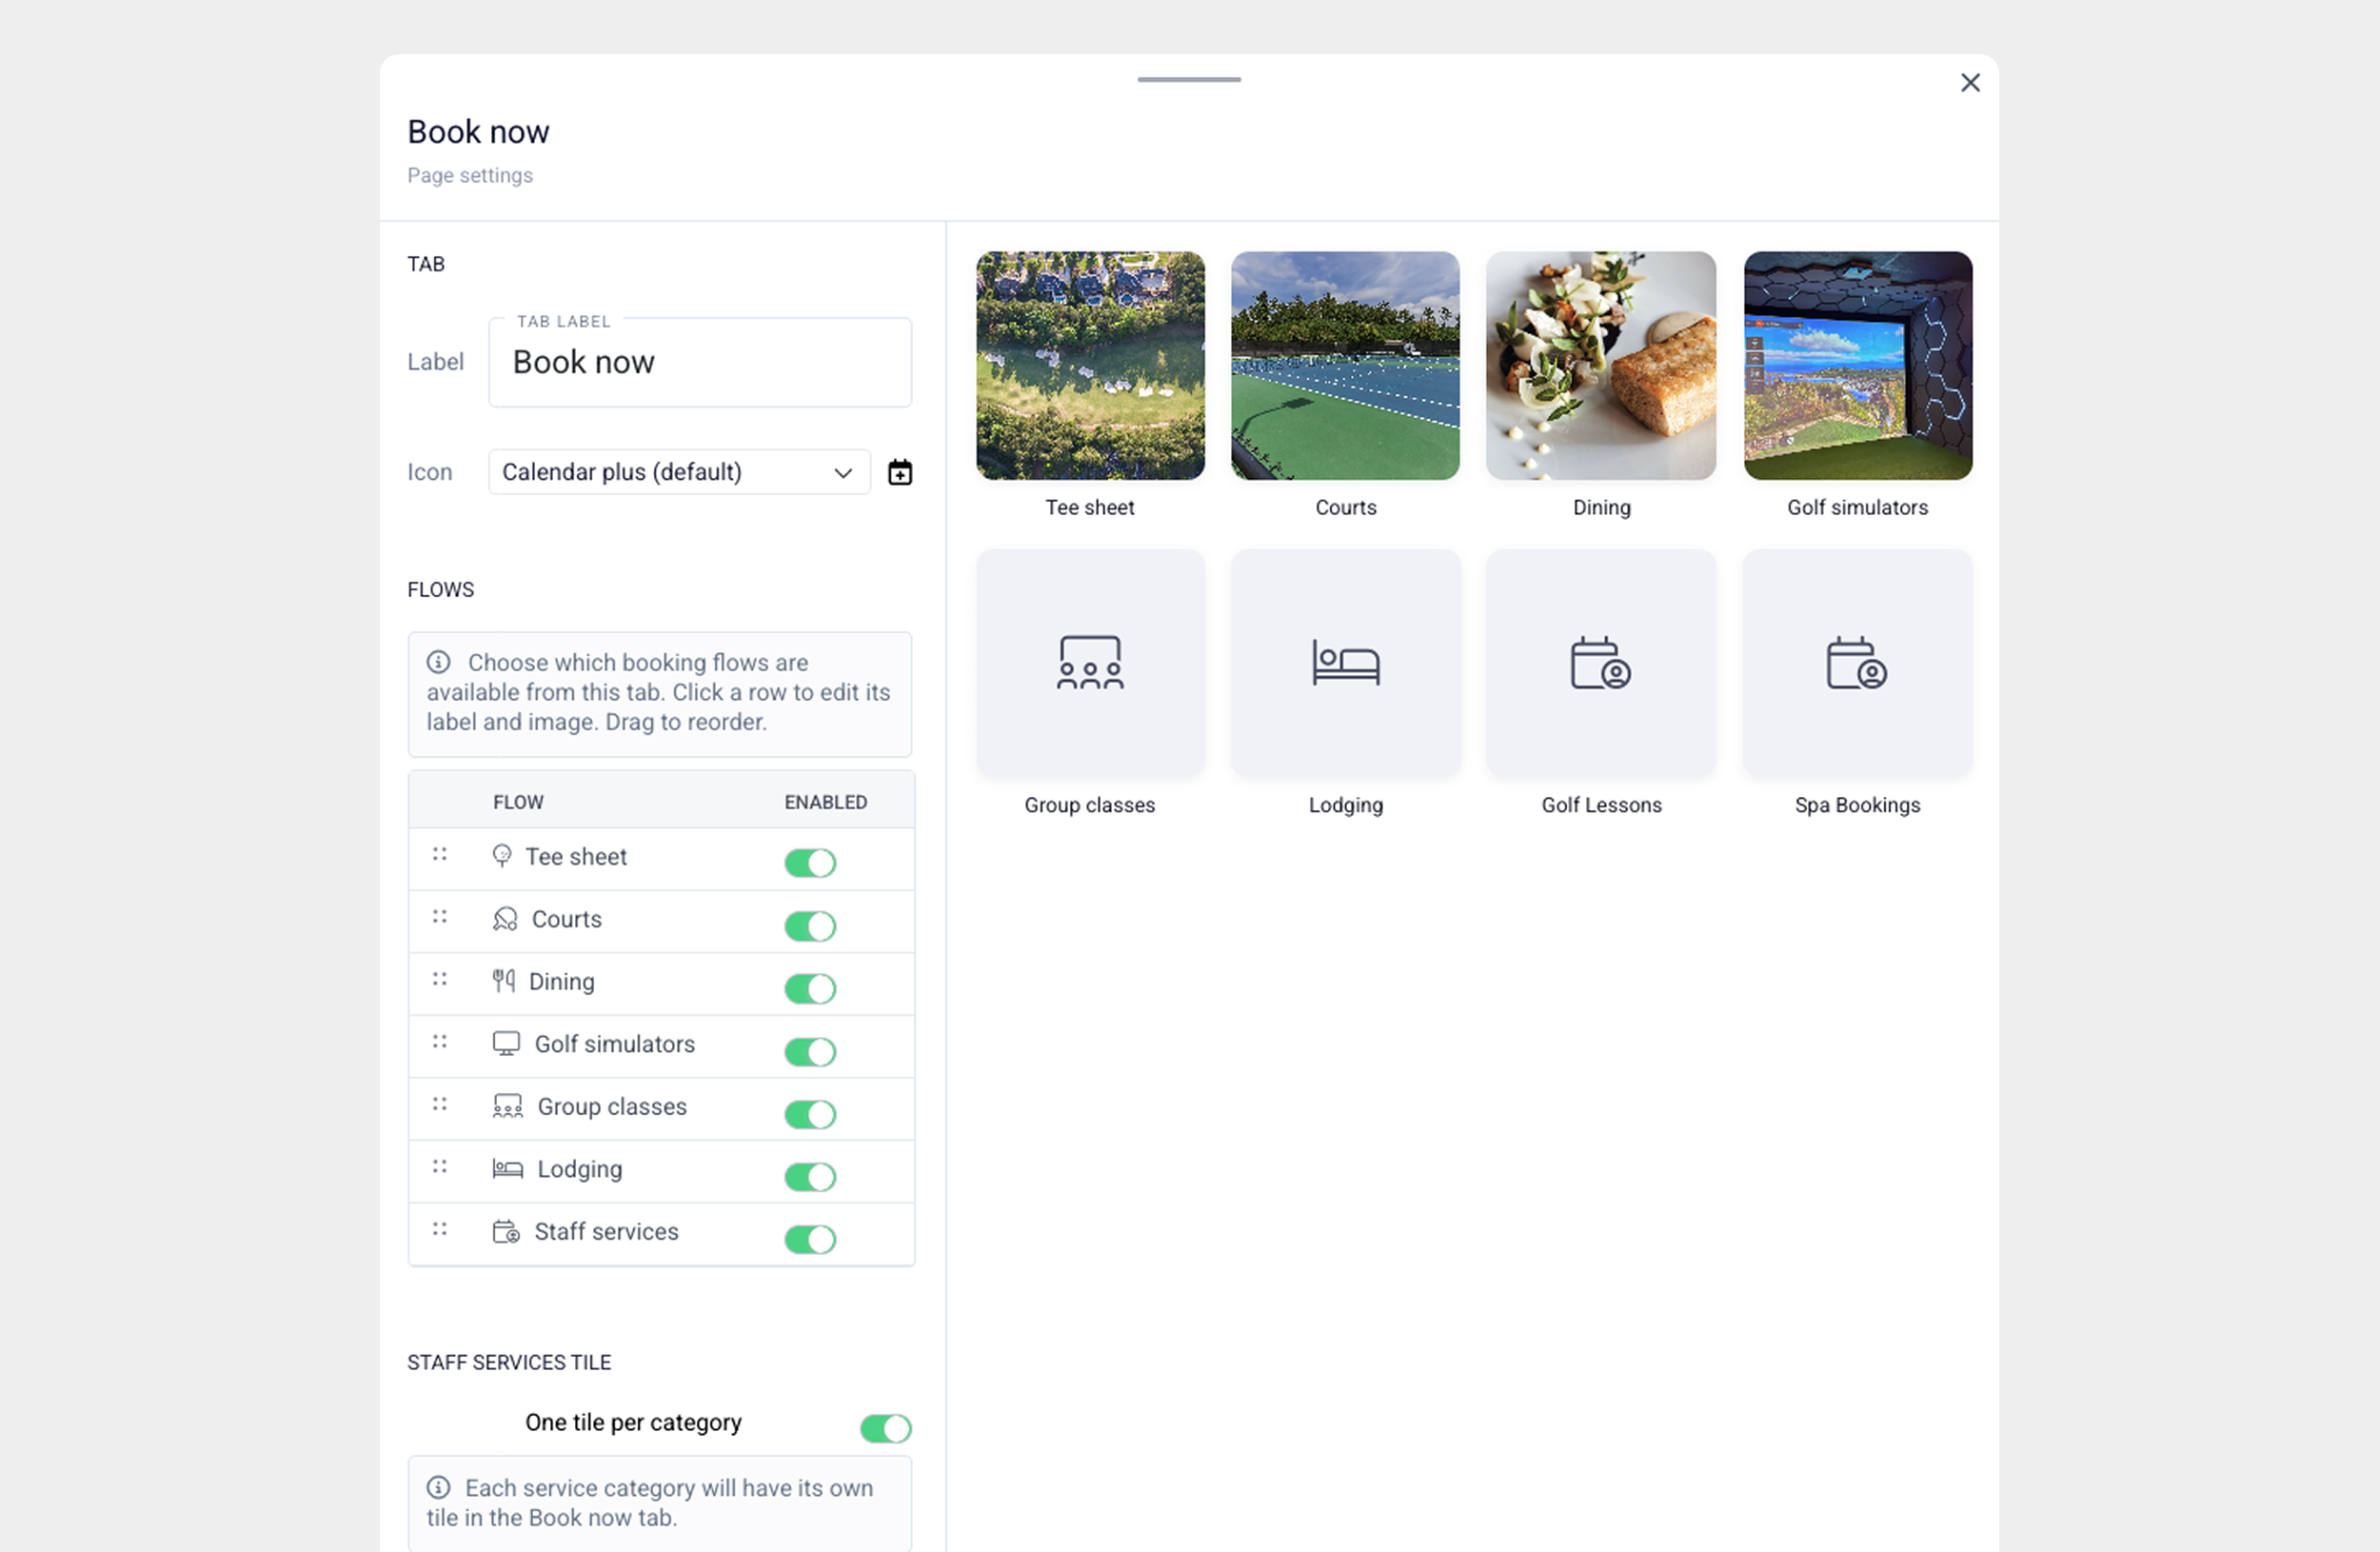Open the Staff services flow row
This screenshot has height=1552, width=2380.
point(606,1232)
